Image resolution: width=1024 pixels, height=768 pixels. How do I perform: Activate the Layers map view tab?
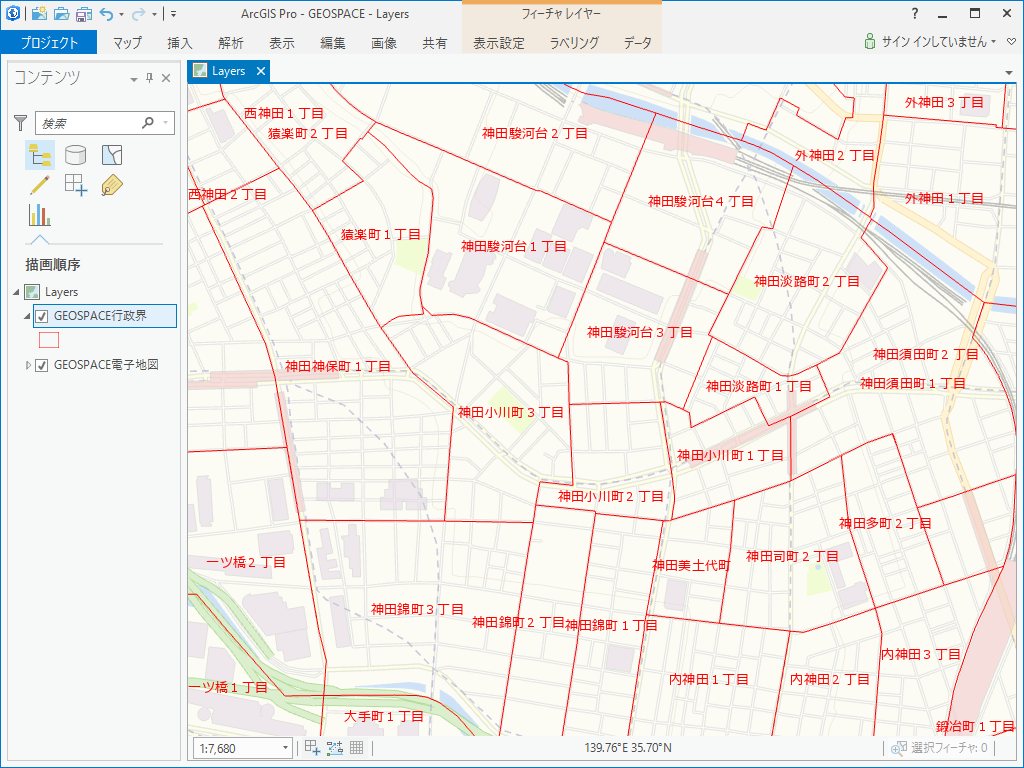pyautogui.click(x=229, y=71)
